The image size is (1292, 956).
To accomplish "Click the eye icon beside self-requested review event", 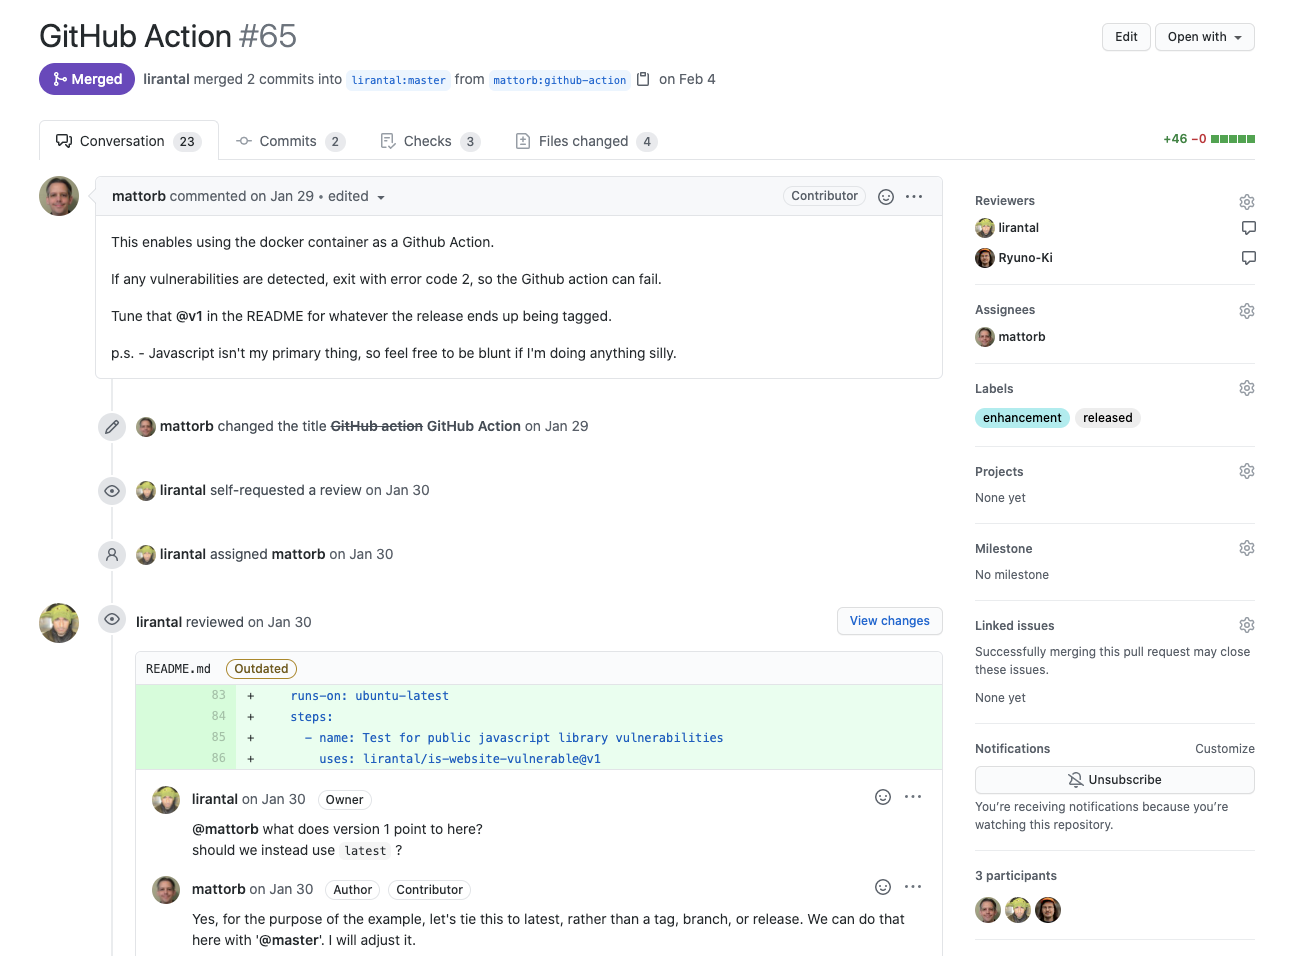I will (x=112, y=491).
